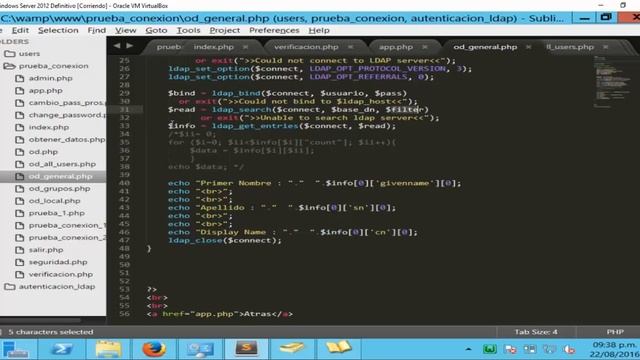The width and height of the screenshot is (640, 360).
Task: Click the previous tab arrow
Action: [x=117, y=46]
